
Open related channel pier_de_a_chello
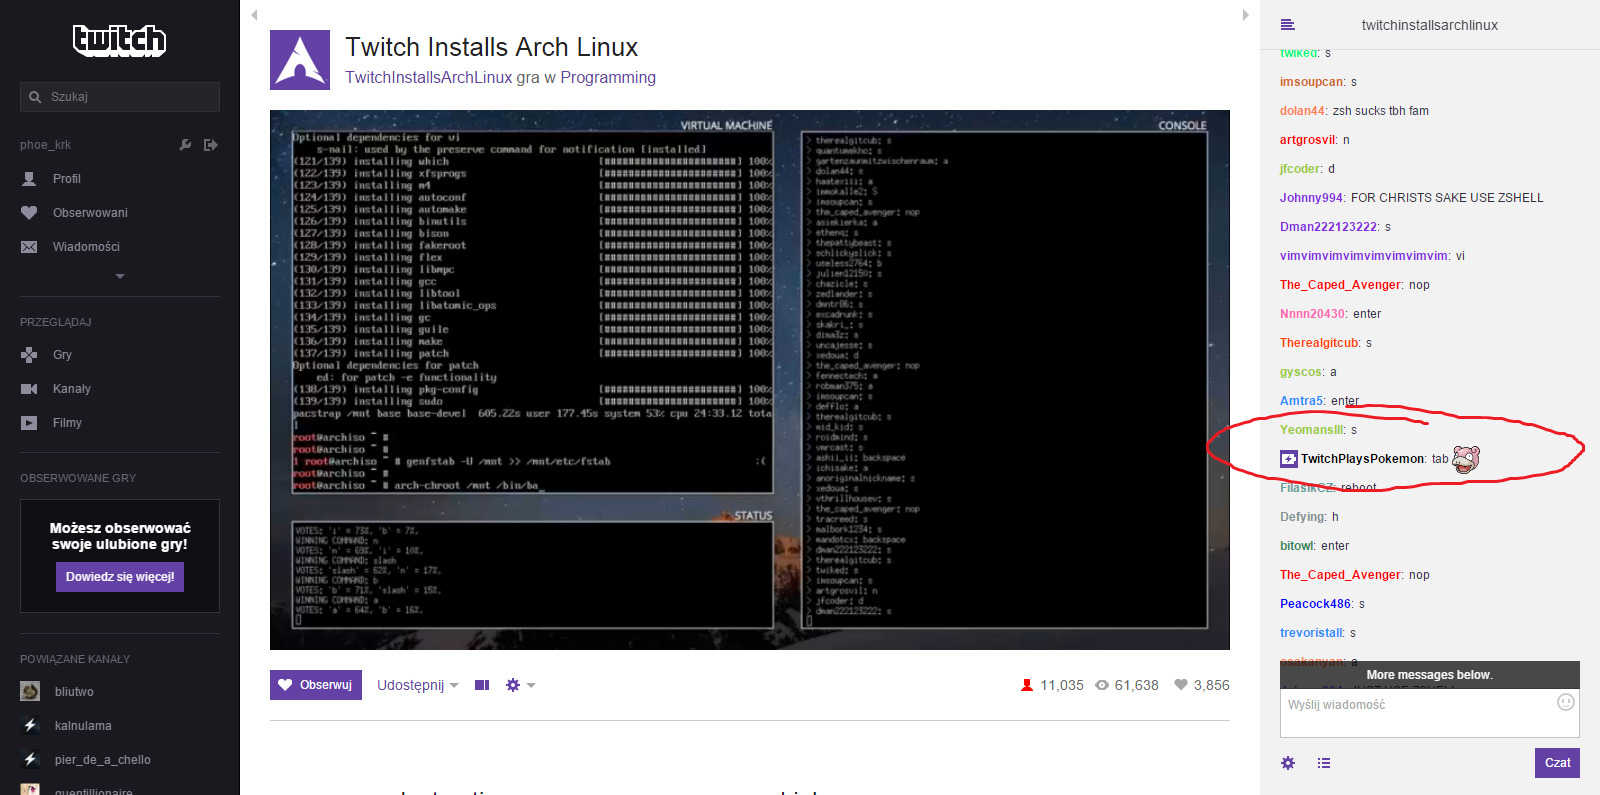coord(103,760)
